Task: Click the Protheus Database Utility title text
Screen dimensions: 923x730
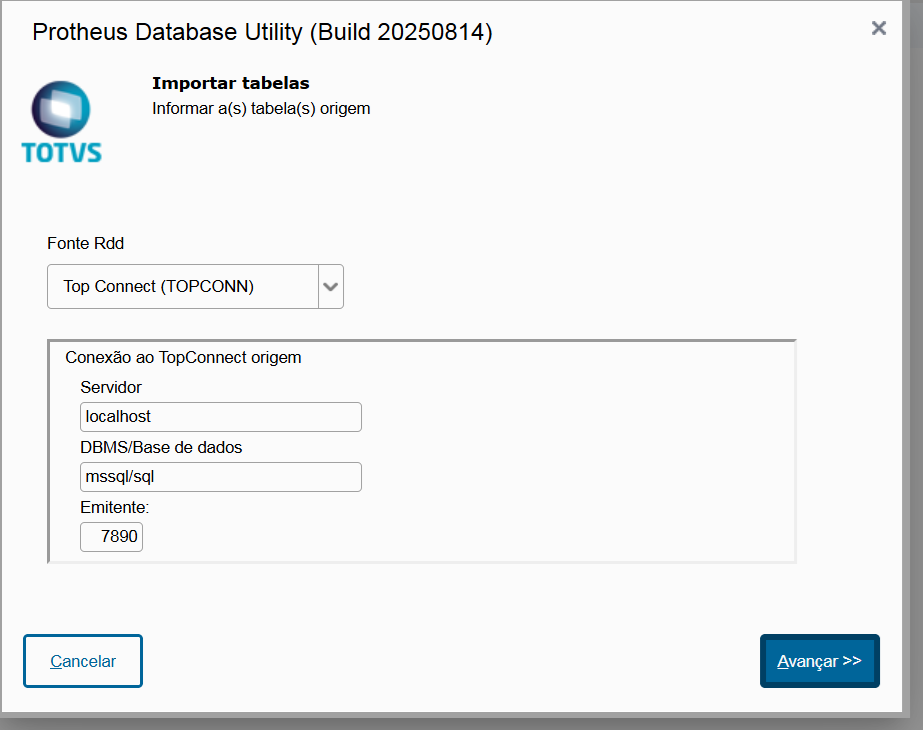Action: click(168, 32)
